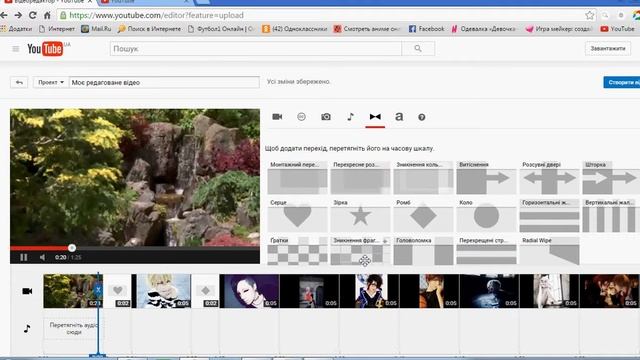Open the transitions tab bowtie icon
640x360 pixels.
375,117
